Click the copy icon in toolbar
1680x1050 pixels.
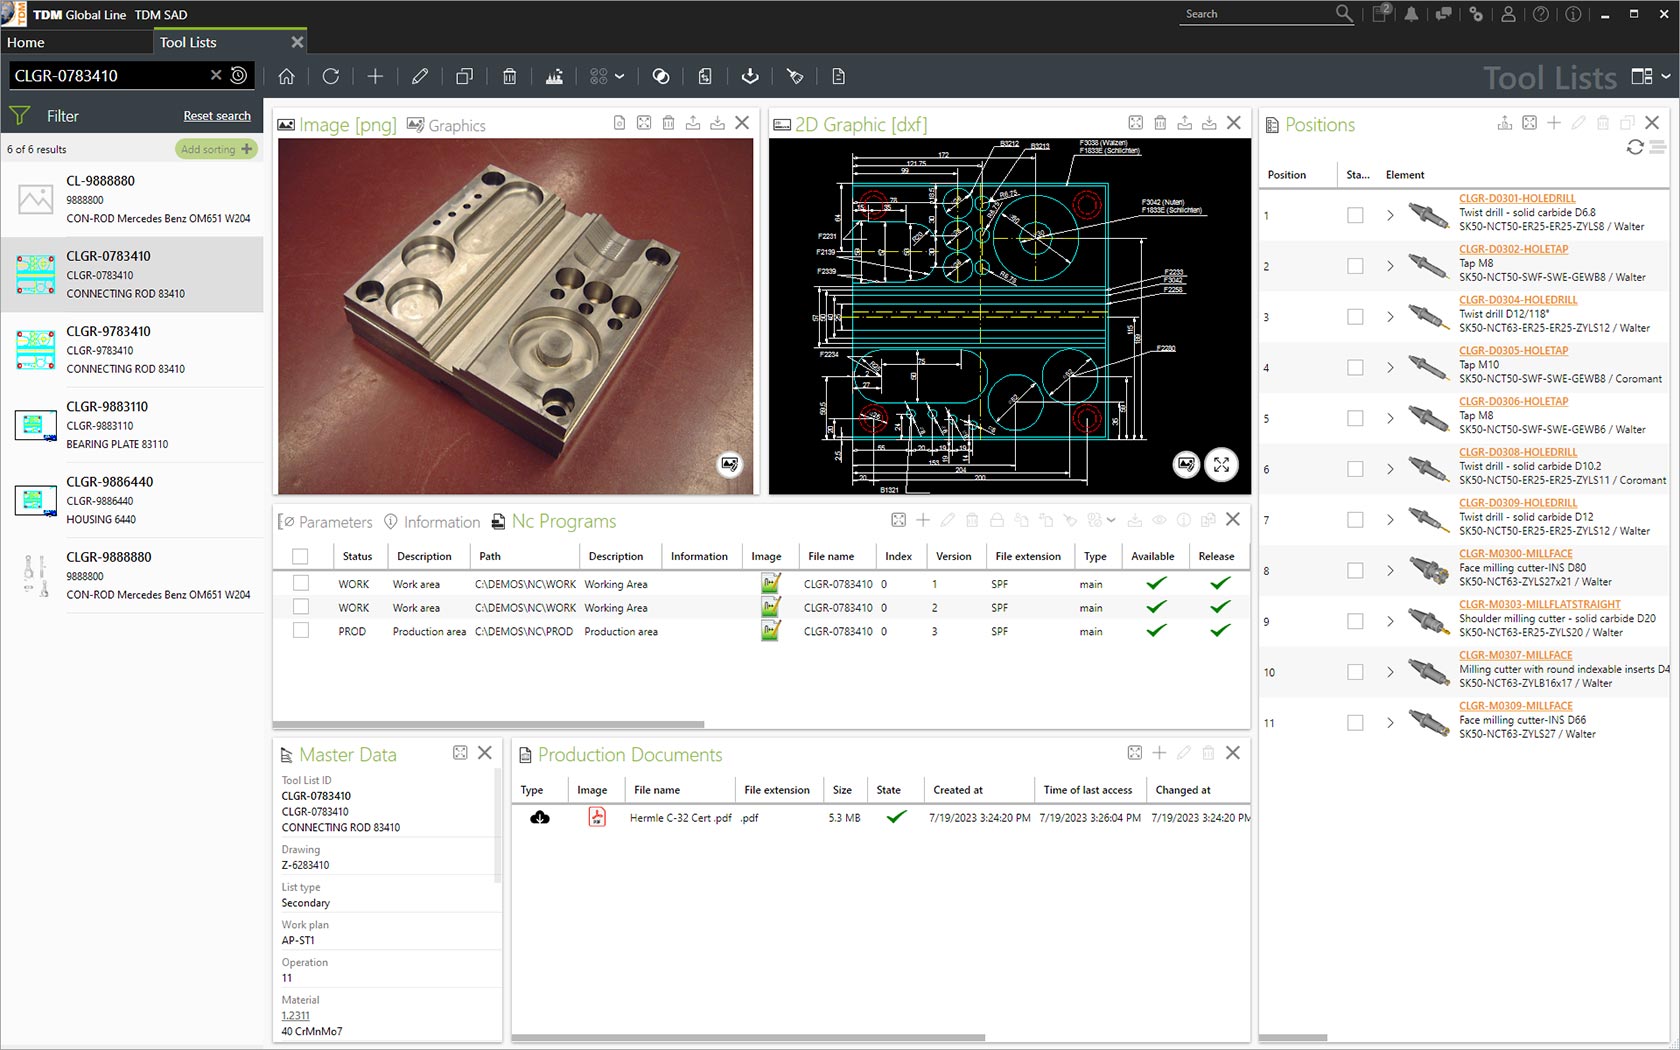tap(465, 76)
